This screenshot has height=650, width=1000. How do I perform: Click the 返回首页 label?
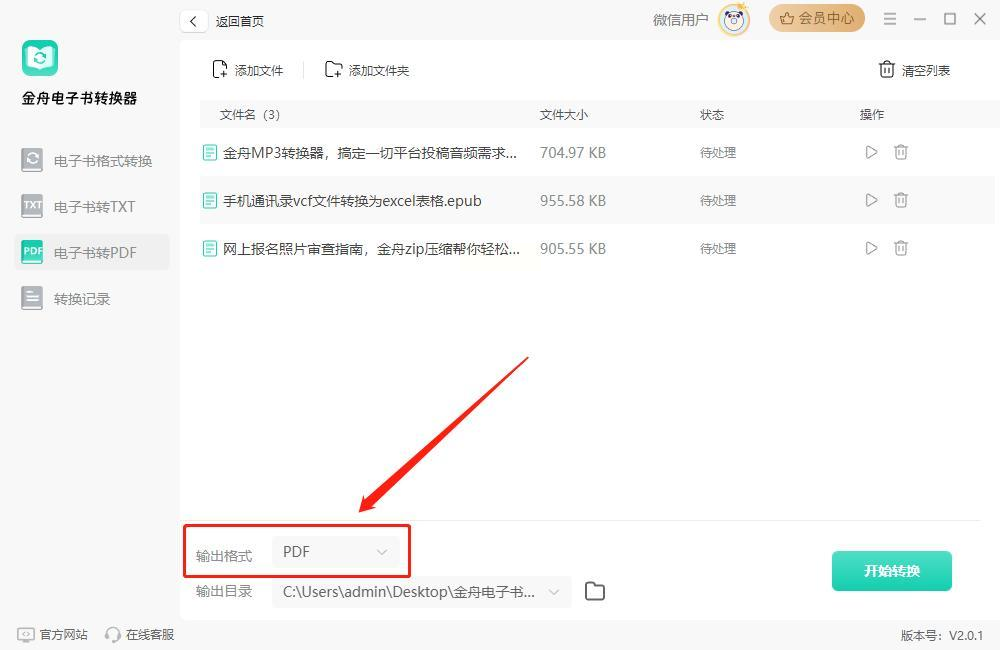tap(240, 21)
